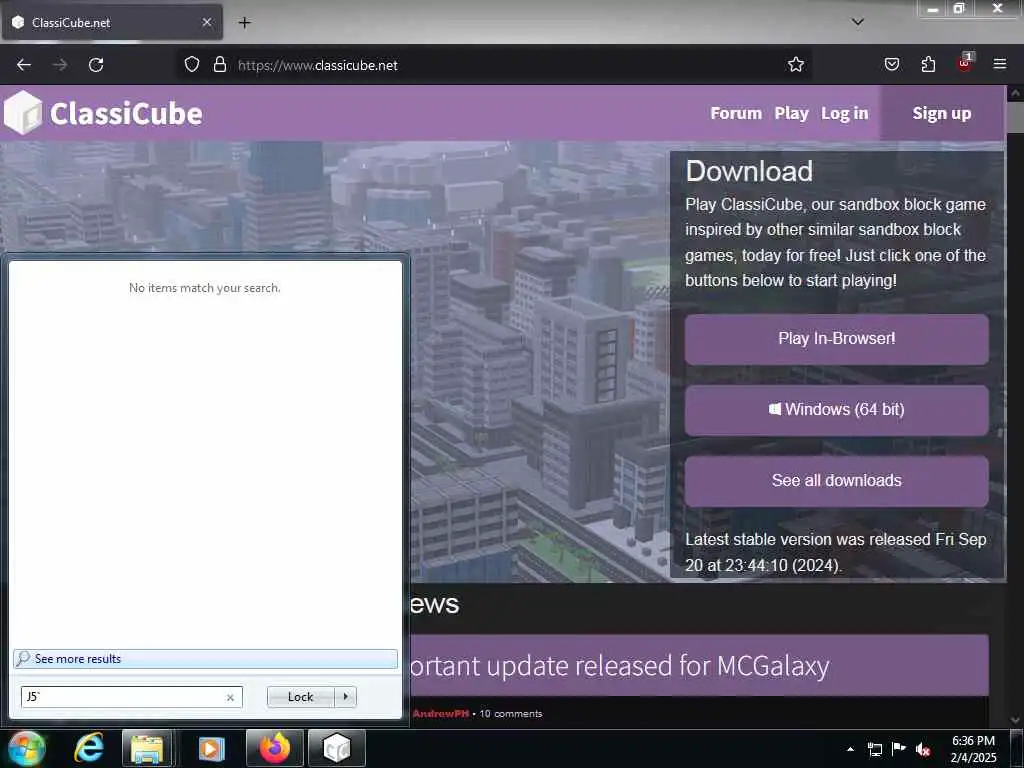View site security via the padlock icon
Image resolution: width=1024 pixels, height=768 pixels.
point(220,65)
